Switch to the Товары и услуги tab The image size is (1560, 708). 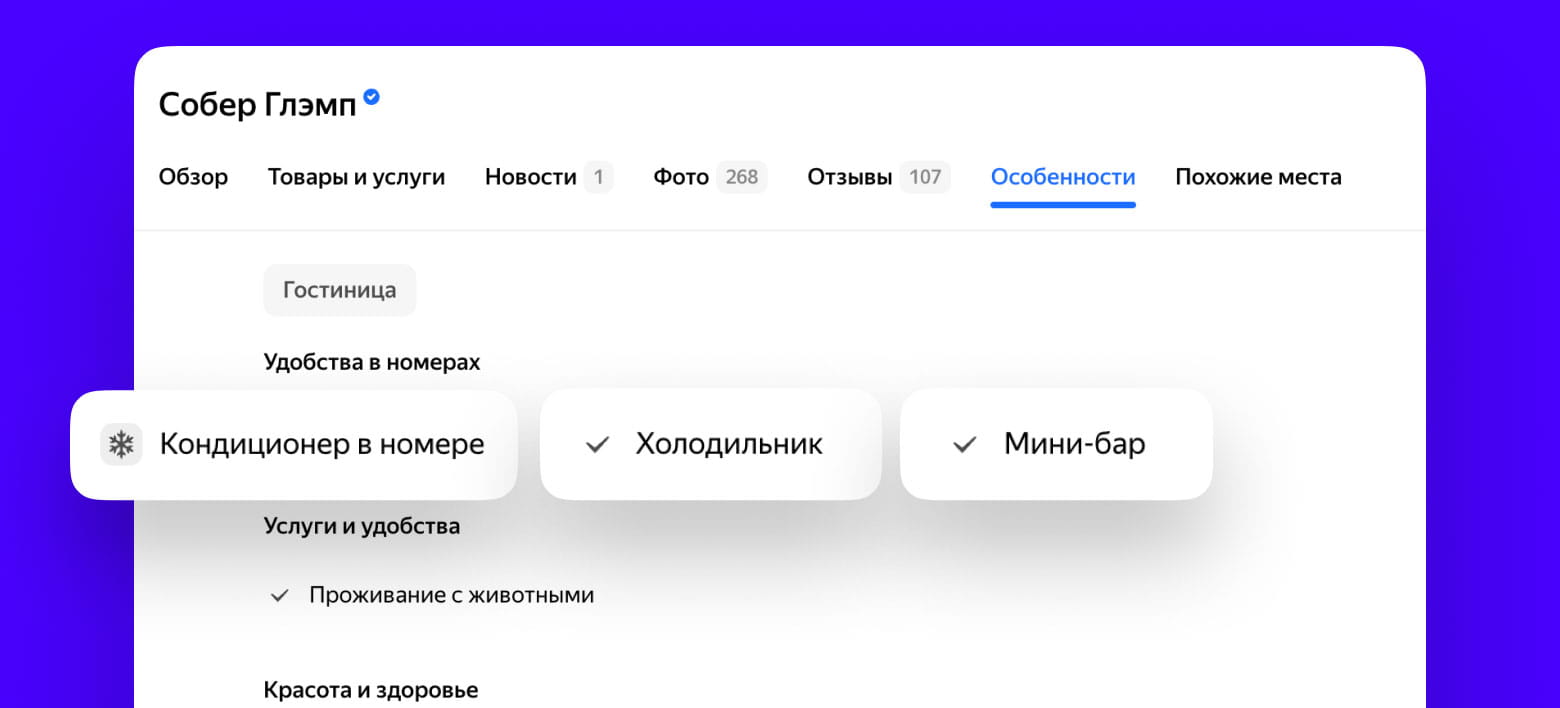356,177
